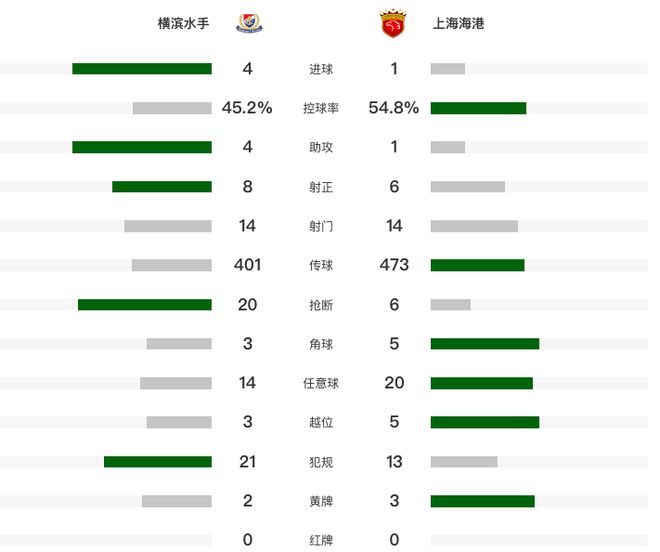Click Yokohama's green tackles bar
This screenshot has height=552, width=660.
coord(145,305)
